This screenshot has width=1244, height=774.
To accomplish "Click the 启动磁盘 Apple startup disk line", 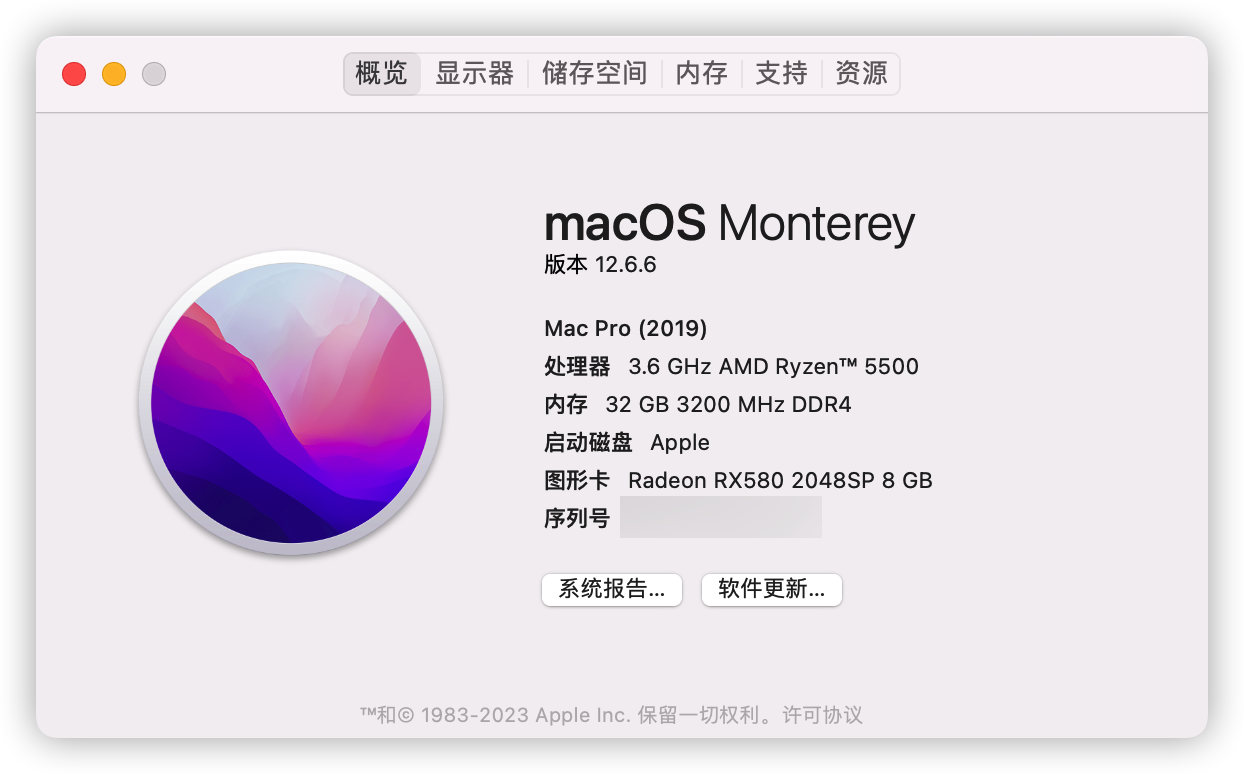I will coord(627,443).
